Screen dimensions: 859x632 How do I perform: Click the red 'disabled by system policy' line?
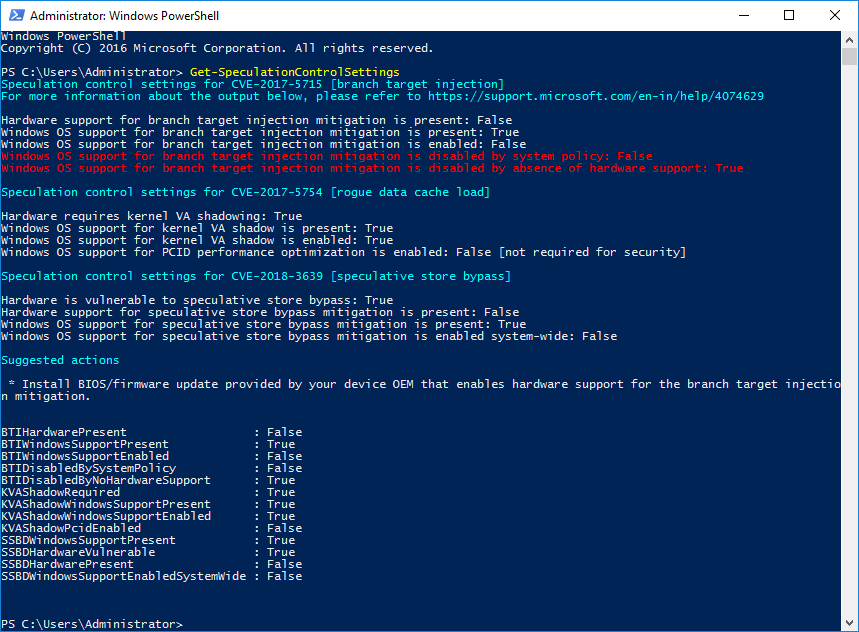326,156
